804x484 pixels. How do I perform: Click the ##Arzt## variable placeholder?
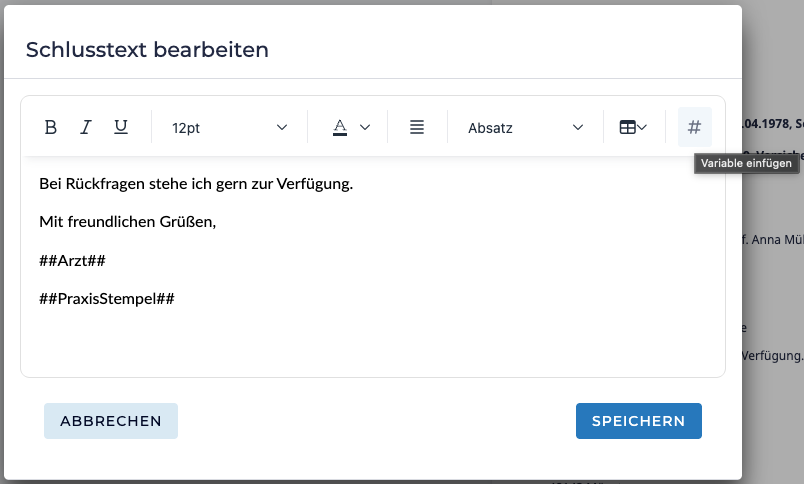pos(72,260)
